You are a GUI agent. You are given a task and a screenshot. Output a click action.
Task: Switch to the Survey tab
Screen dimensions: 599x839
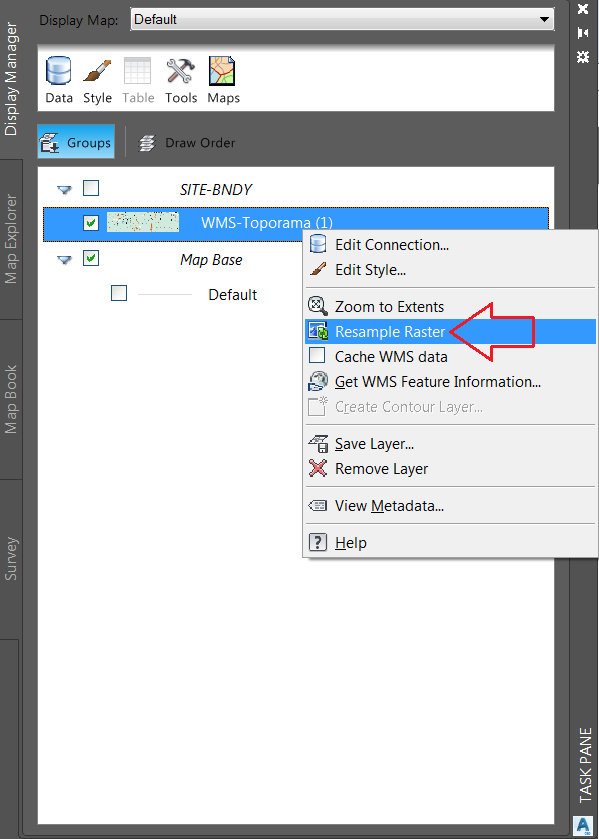tap(11, 559)
